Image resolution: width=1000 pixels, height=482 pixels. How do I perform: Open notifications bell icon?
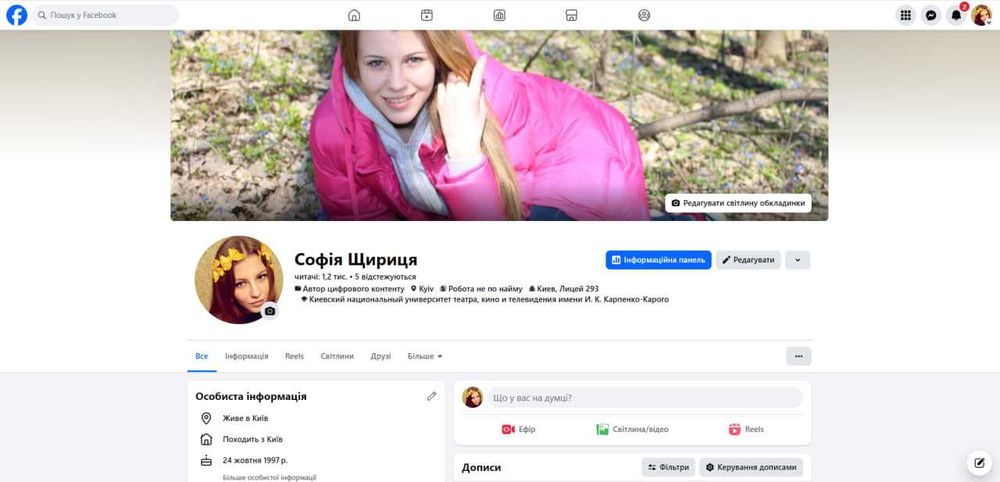957,15
